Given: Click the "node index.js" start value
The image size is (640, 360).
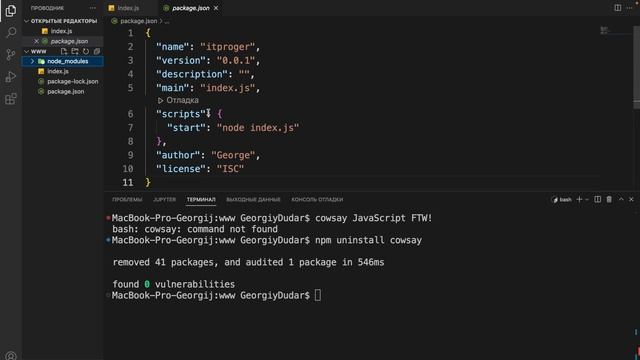Looking at the screenshot, I should (258, 128).
